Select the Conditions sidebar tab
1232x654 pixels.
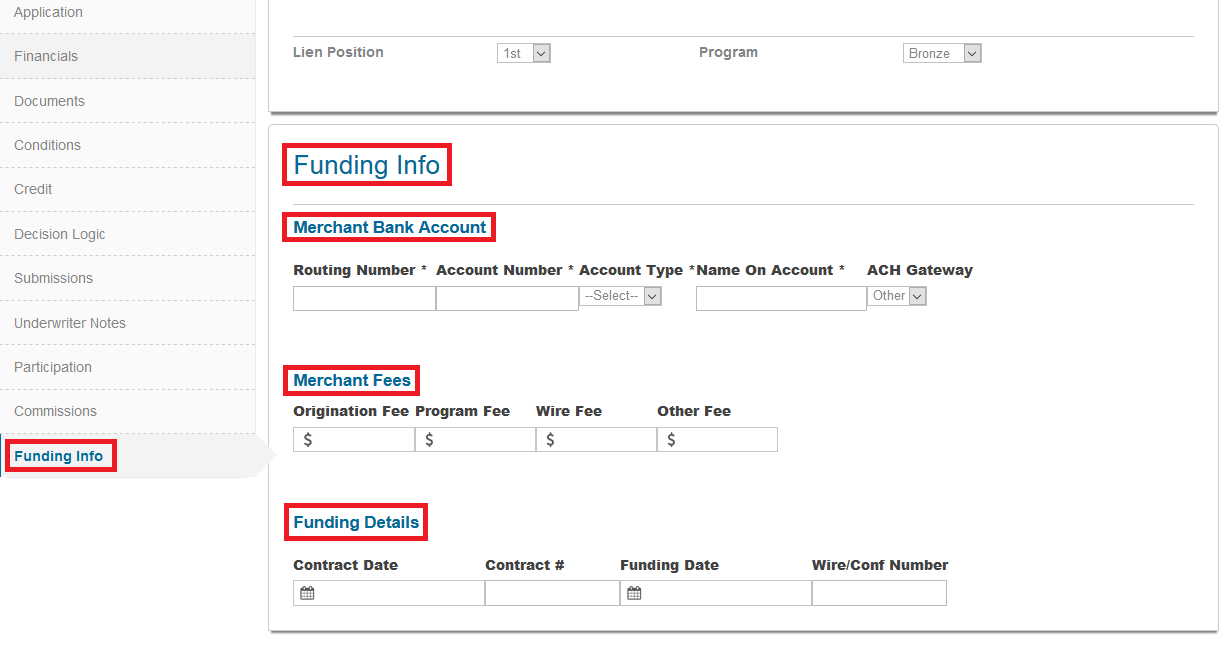click(128, 145)
